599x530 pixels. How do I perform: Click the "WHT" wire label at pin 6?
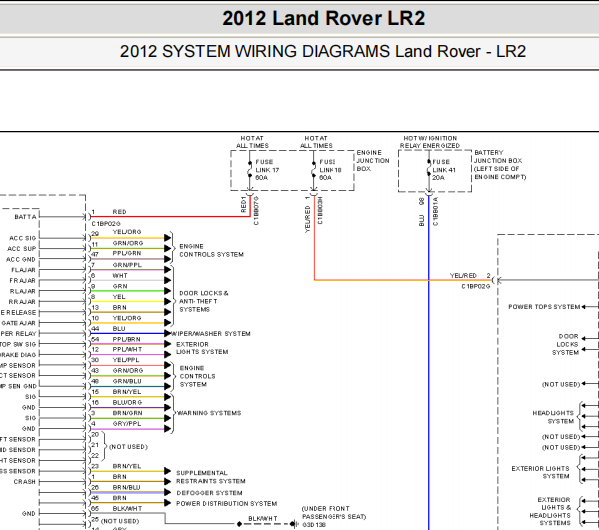pos(120,276)
